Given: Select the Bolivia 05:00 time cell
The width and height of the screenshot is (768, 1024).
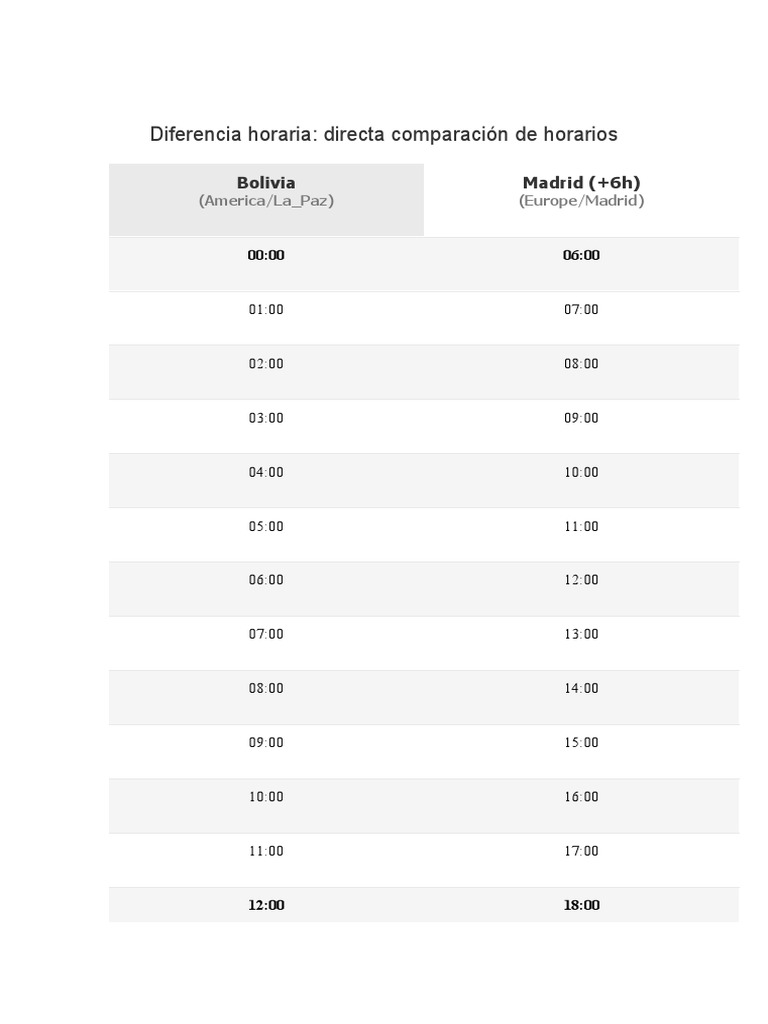Looking at the screenshot, I should (266, 526).
